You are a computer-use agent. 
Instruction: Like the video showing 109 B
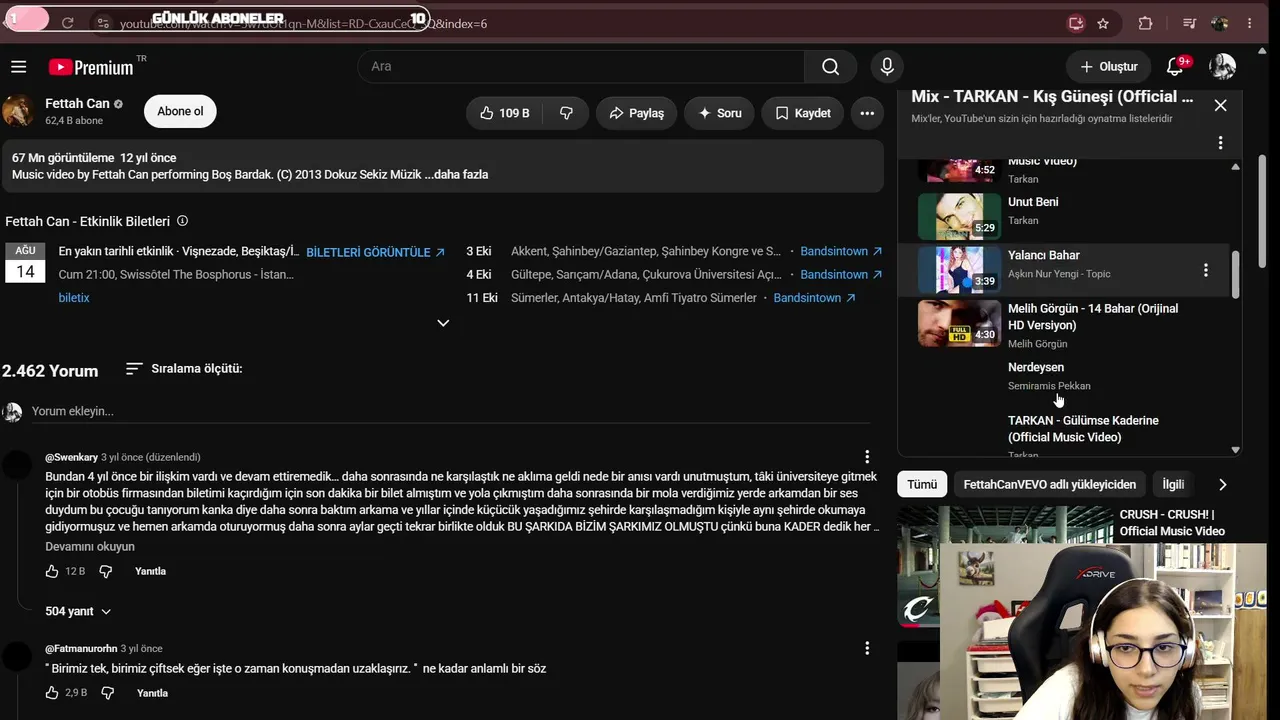click(x=504, y=113)
